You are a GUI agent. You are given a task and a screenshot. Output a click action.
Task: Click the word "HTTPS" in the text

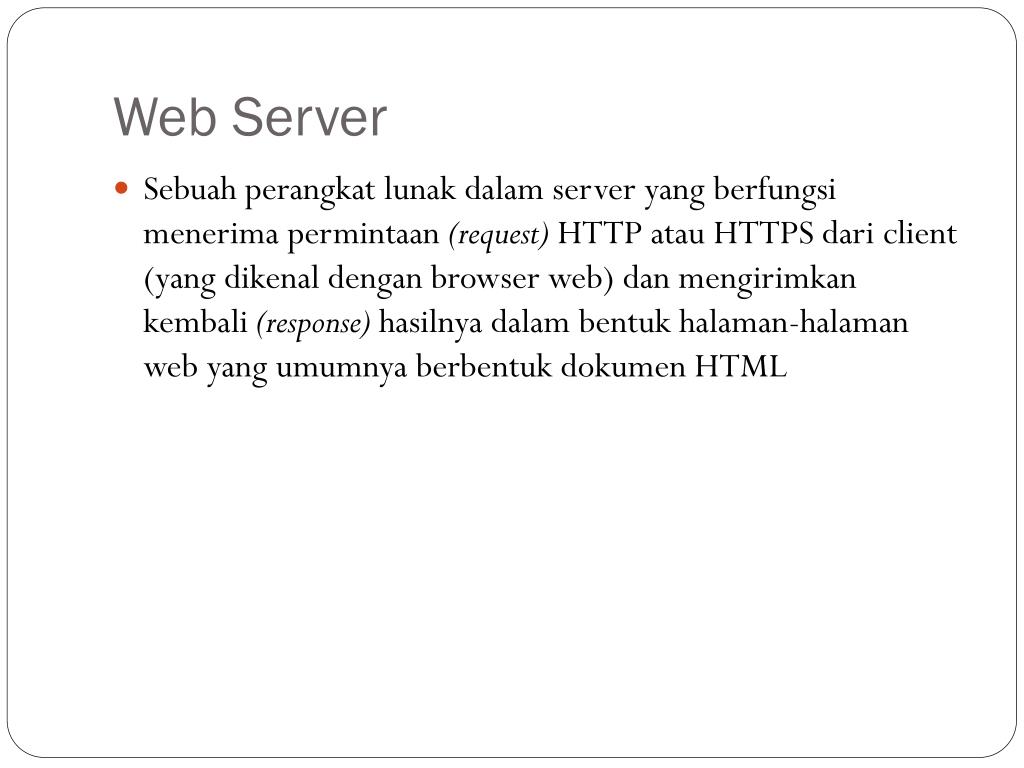click(x=763, y=234)
